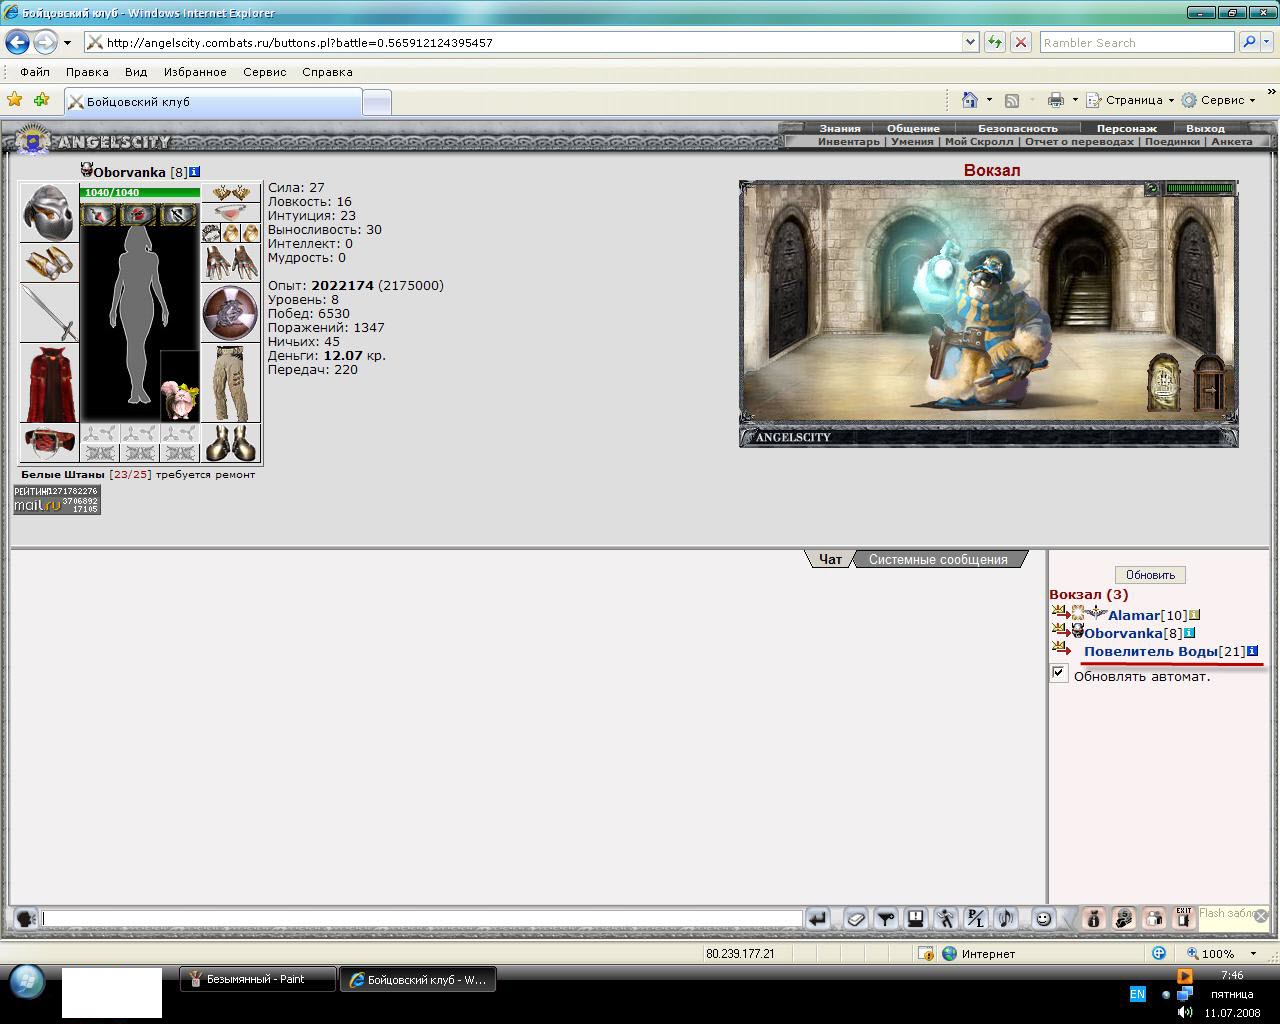Open the zoom level 100% dropdown

[x=1253, y=954]
